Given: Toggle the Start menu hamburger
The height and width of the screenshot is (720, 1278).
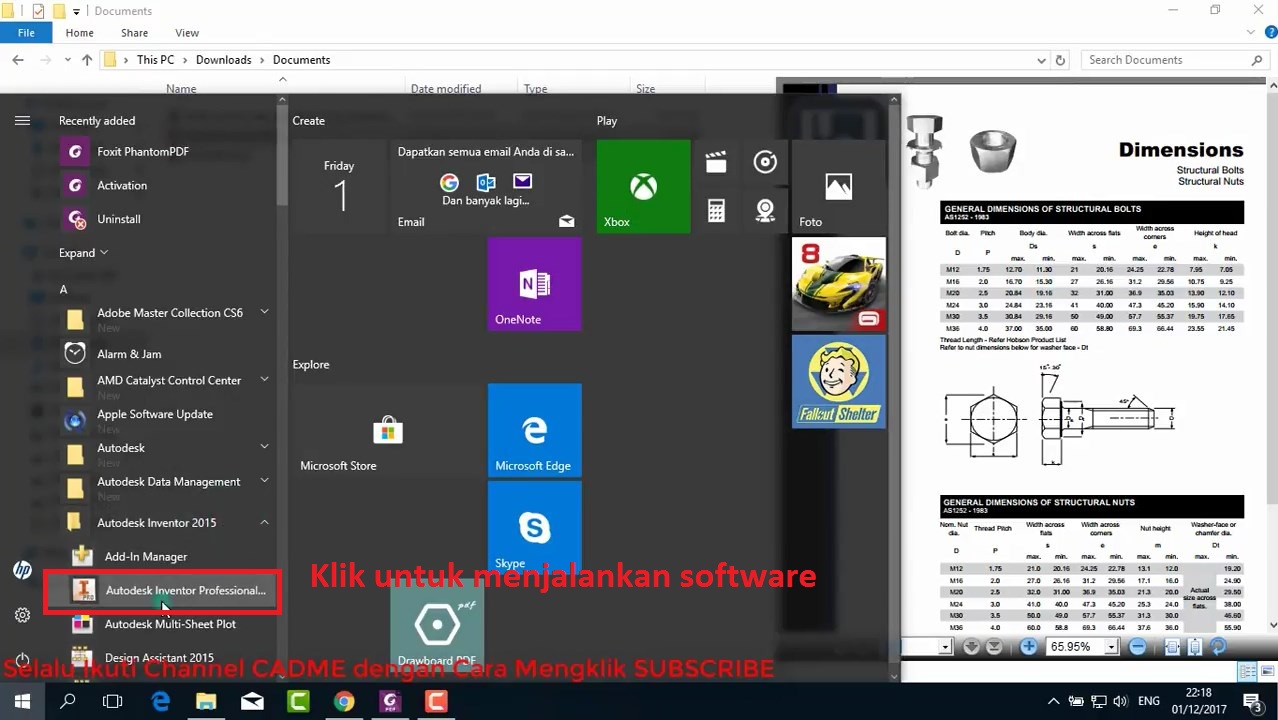Looking at the screenshot, I should tap(22, 120).
